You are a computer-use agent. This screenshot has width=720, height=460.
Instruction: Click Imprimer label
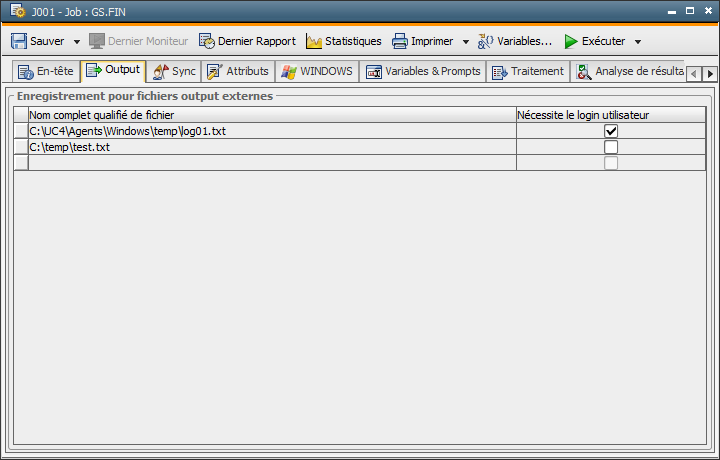pos(432,41)
